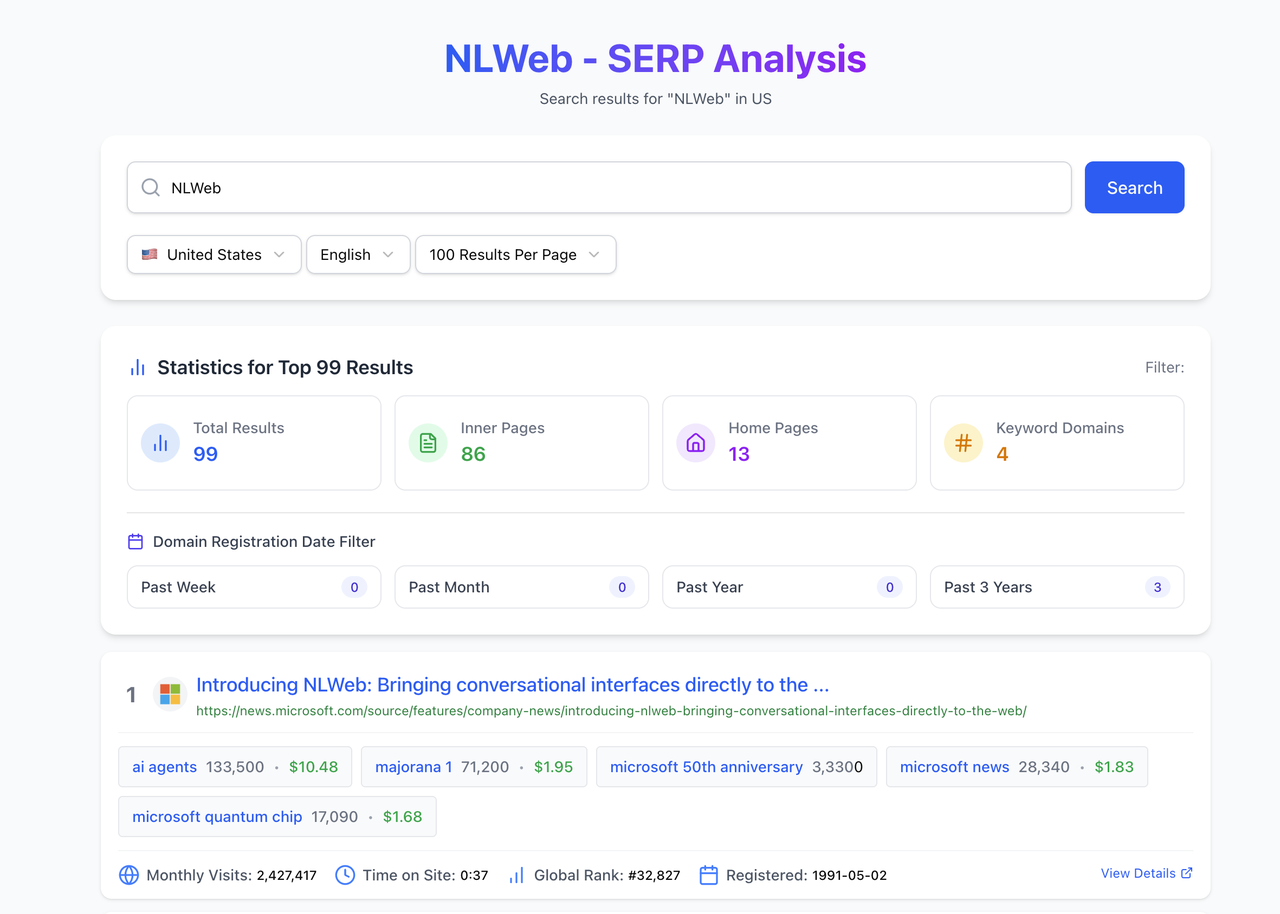
Task: Open the View Details link
Action: tap(1146, 873)
